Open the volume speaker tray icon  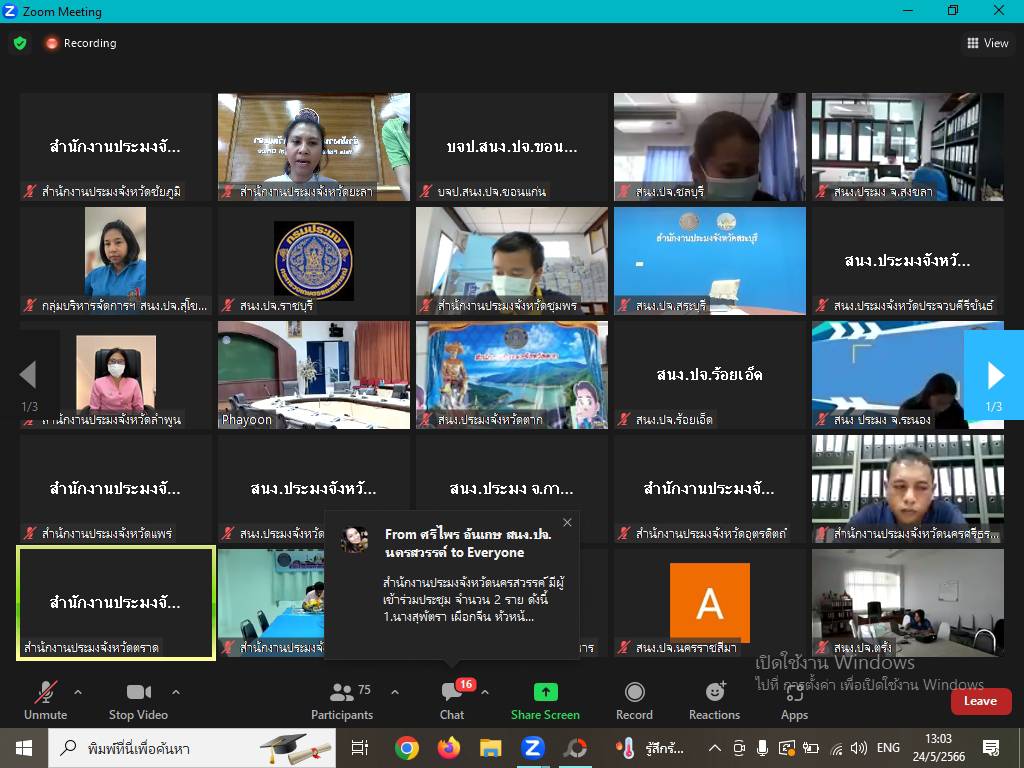click(x=859, y=748)
